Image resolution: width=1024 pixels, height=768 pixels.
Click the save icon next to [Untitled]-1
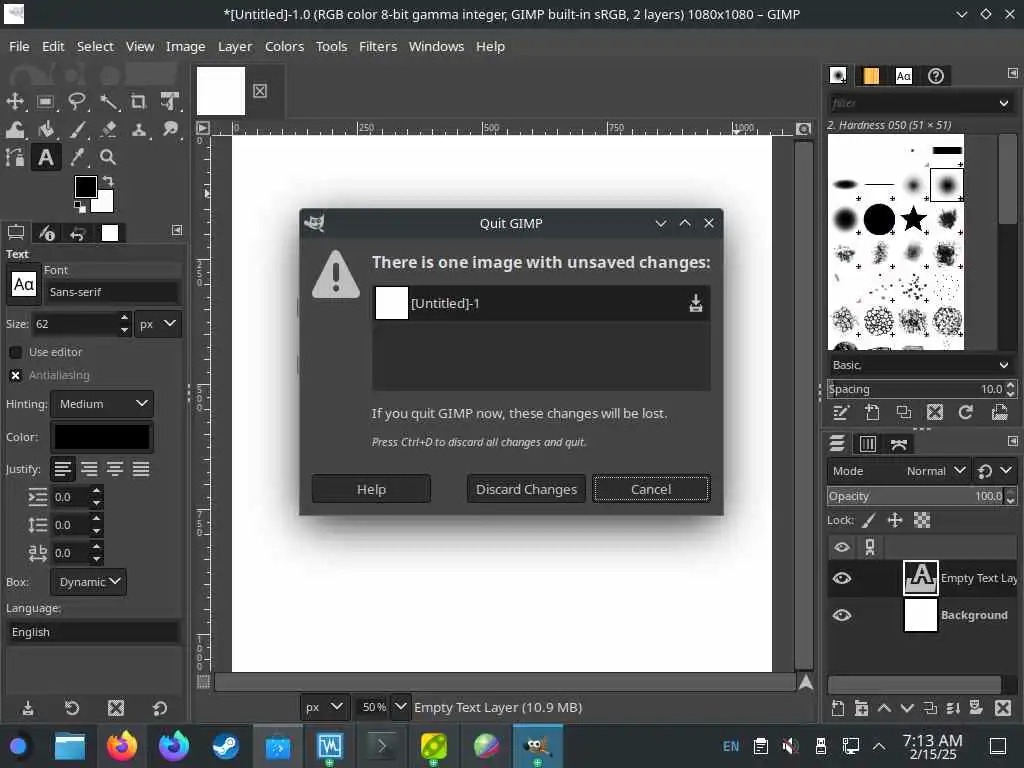[696, 303]
